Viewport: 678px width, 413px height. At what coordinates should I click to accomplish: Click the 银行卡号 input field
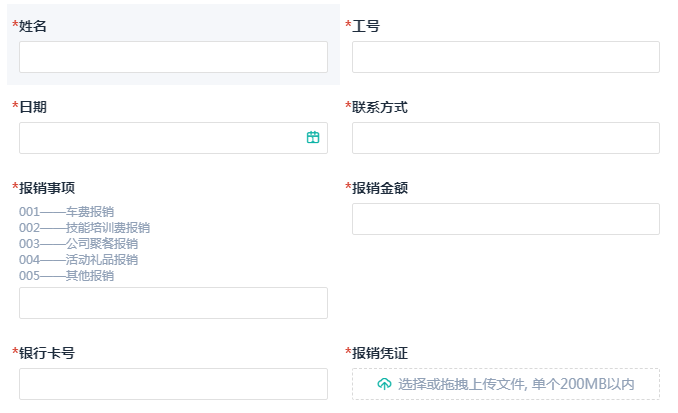point(173,384)
